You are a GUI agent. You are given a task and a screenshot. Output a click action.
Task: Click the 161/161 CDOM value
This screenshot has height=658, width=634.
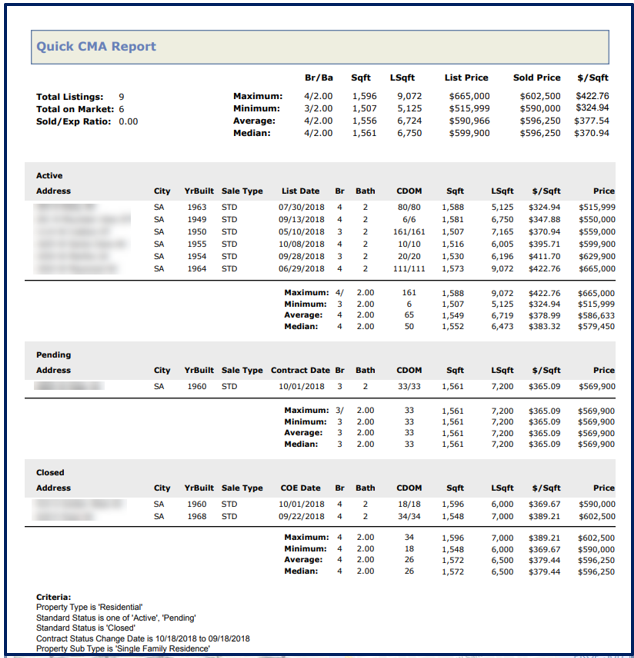pos(408,231)
